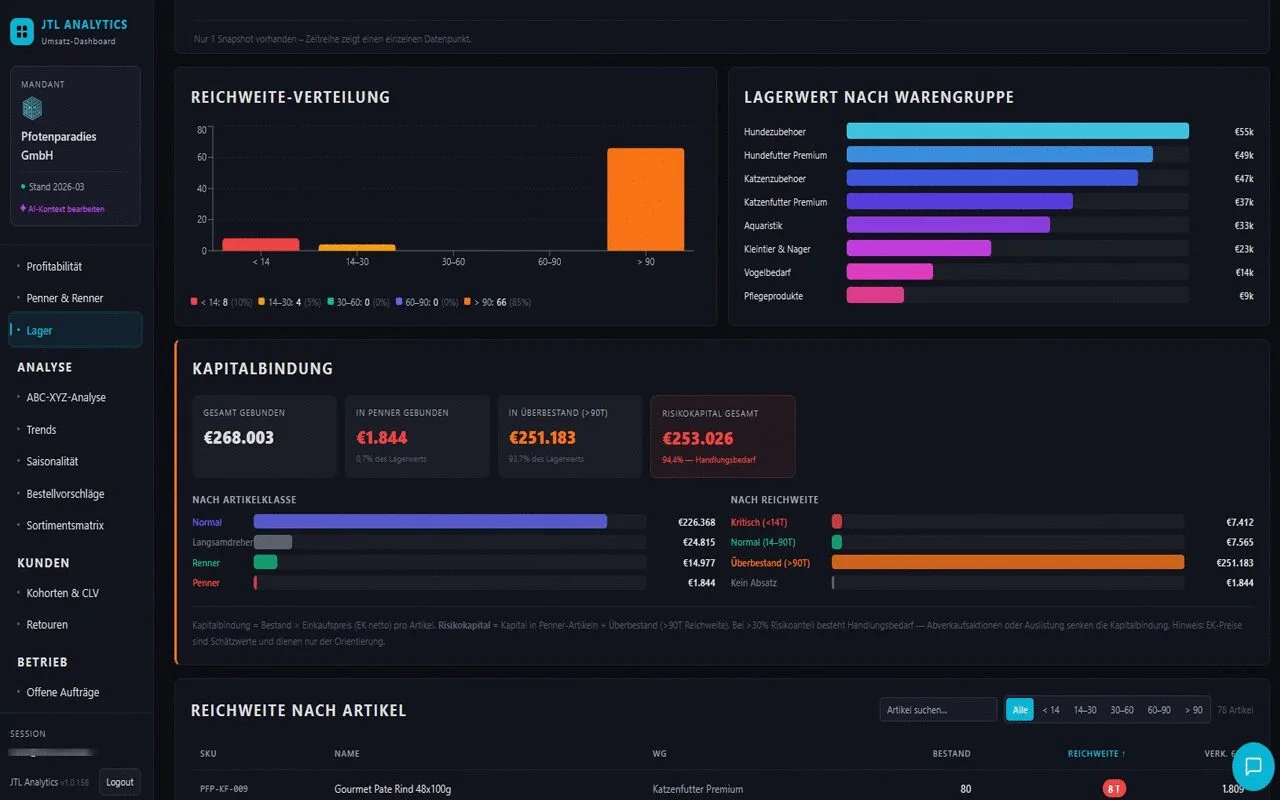Sort table by Reichweite column

click(x=1096, y=754)
